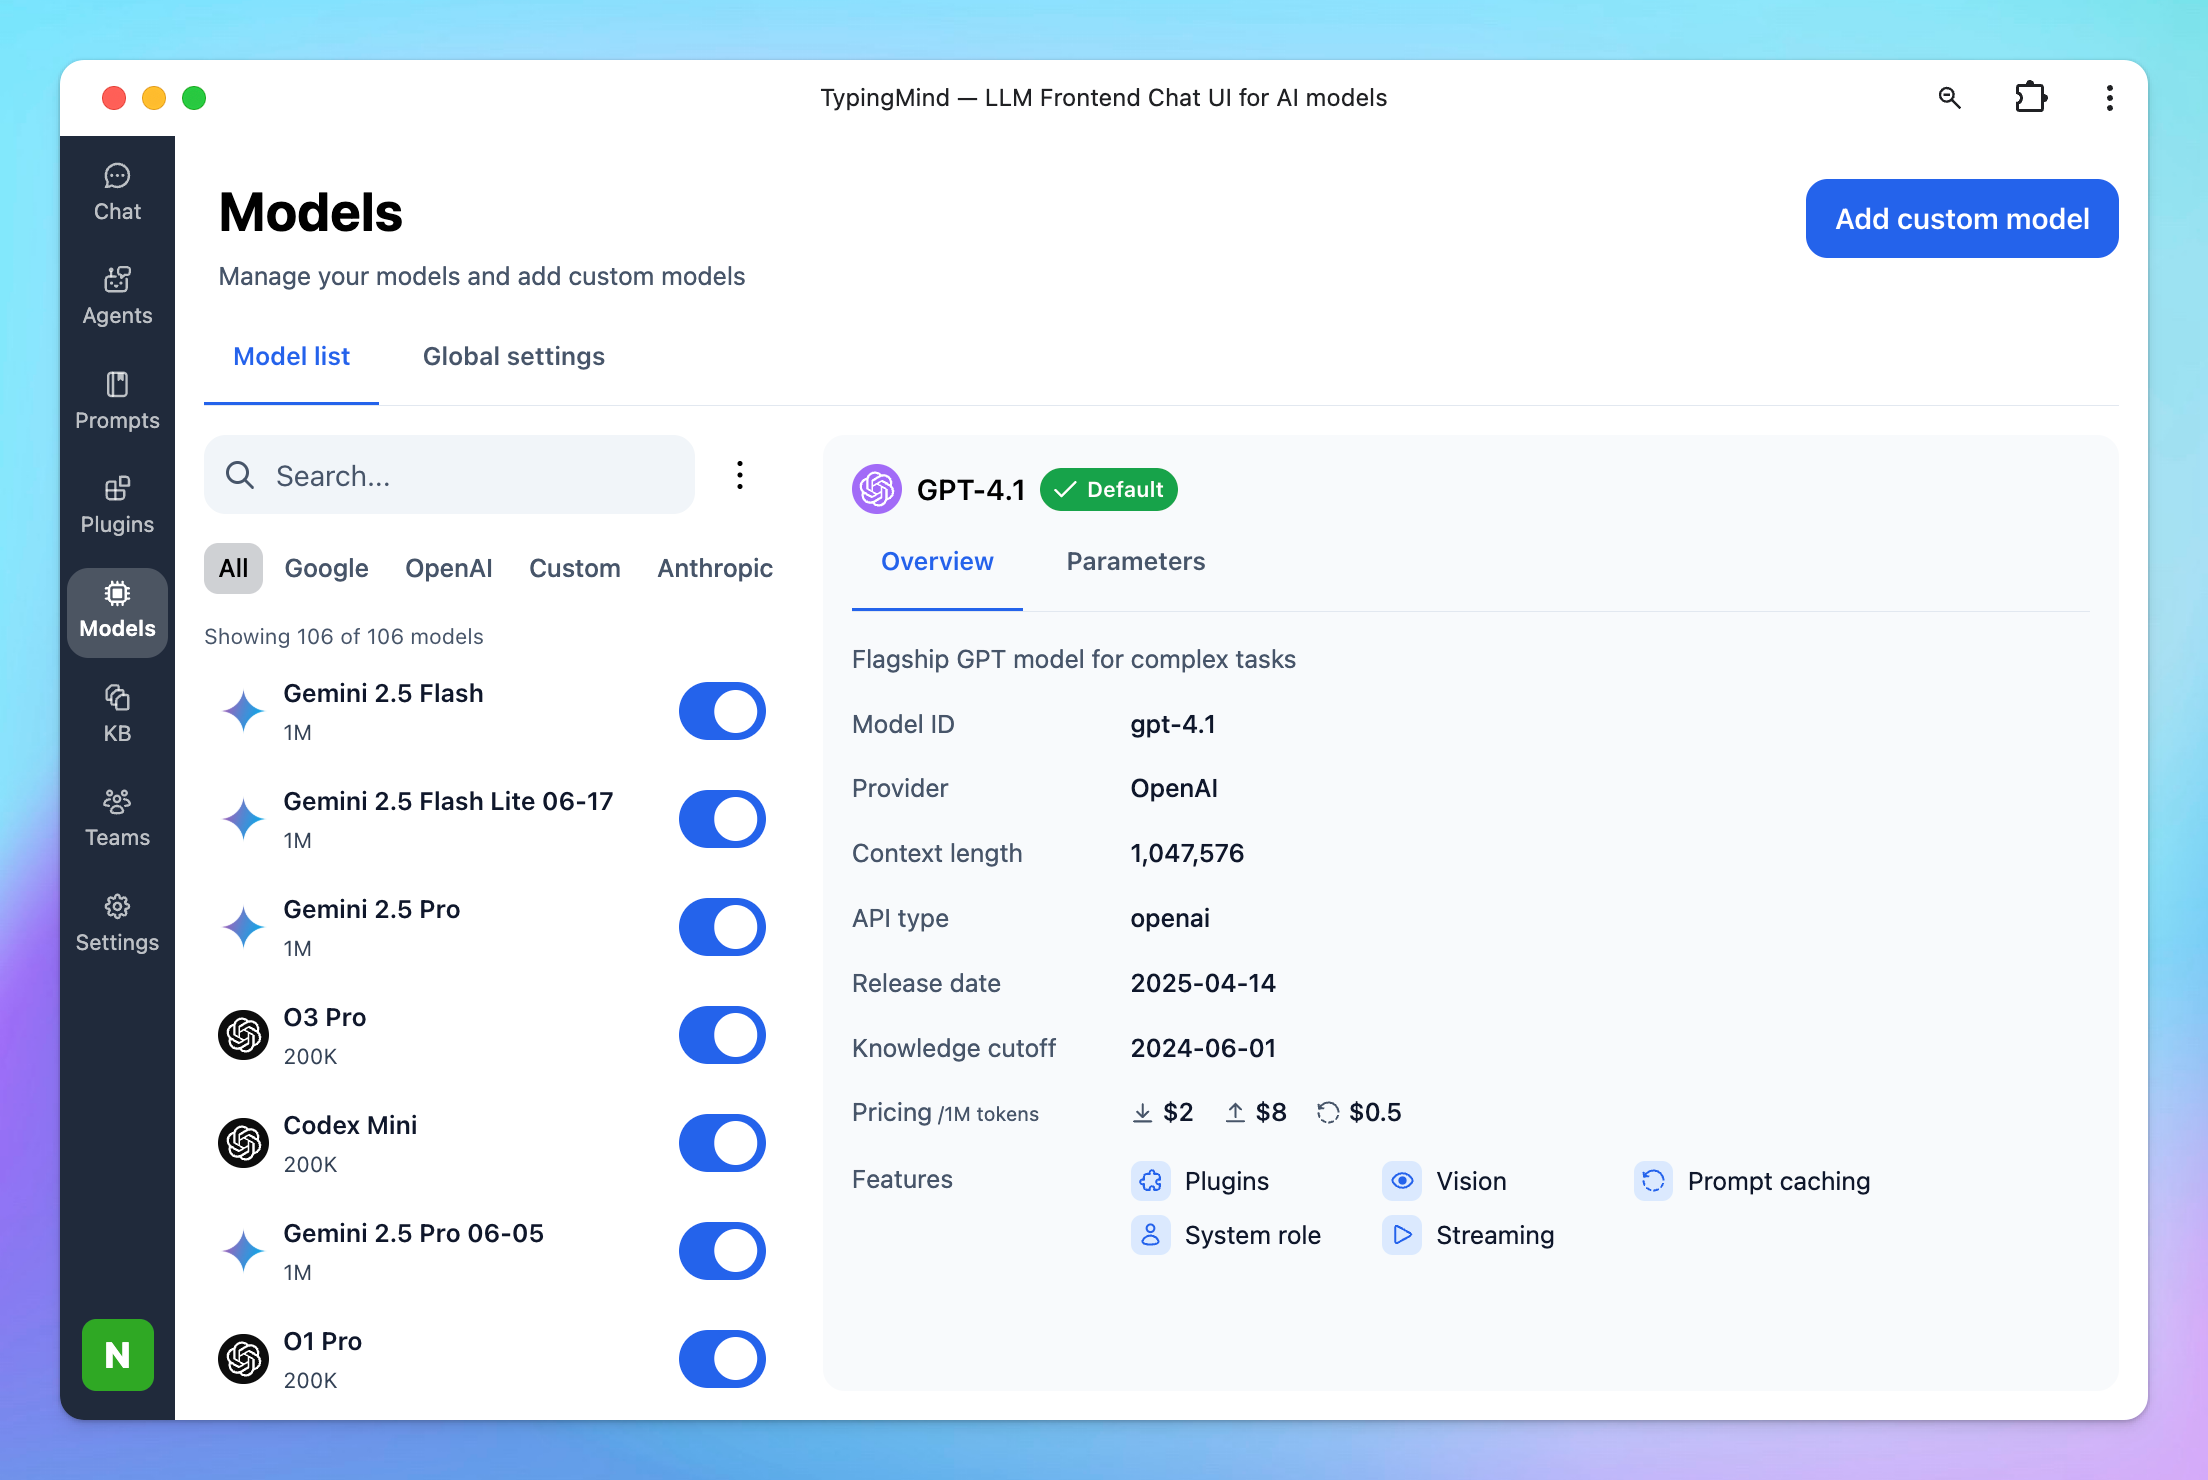Select the Gemini 2.5 Pro 06-05 model name
This screenshot has width=2208, height=1480.
[414, 1234]
